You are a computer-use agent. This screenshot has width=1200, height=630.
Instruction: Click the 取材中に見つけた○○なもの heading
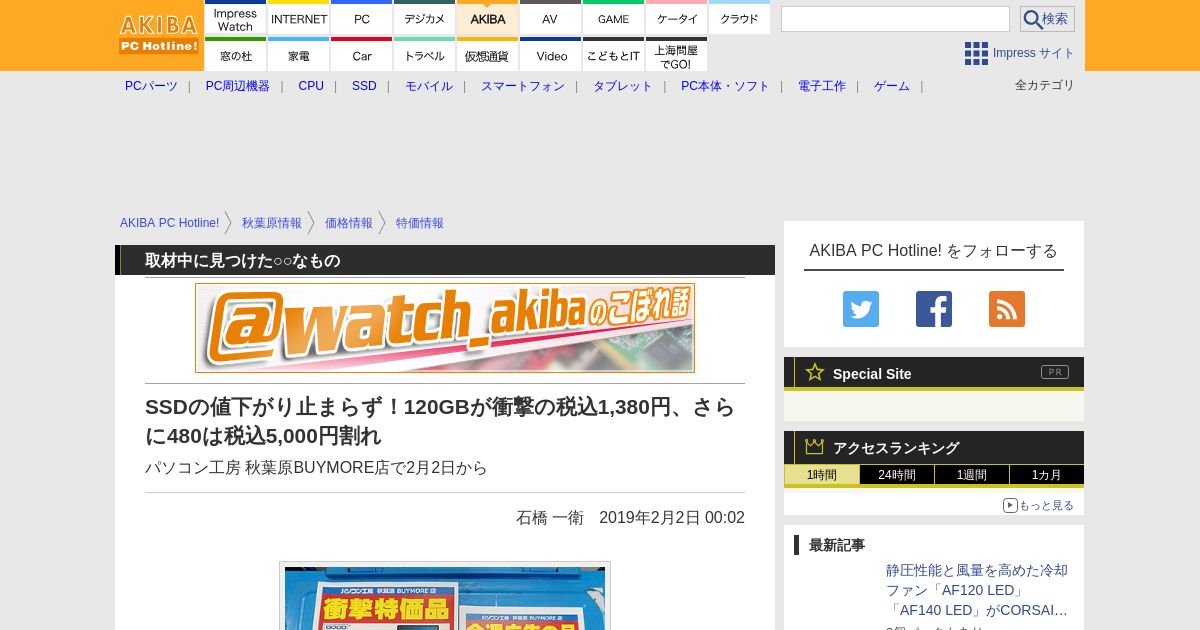coord(243,260)
